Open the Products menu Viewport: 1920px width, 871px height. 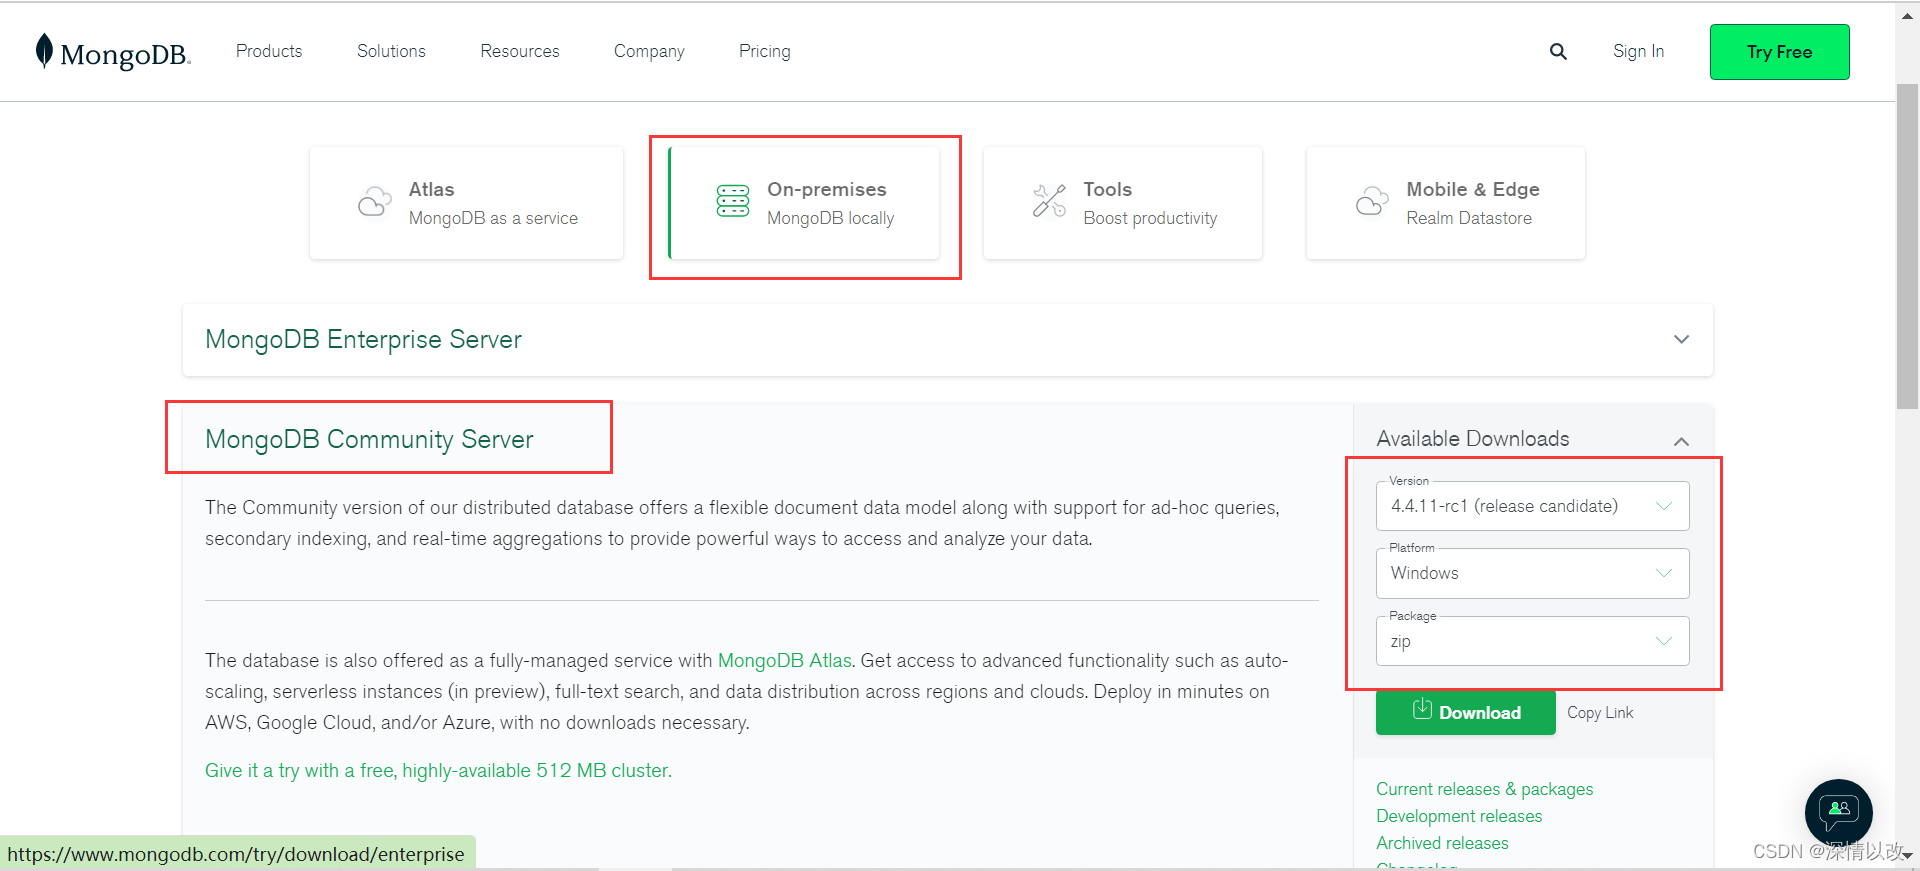coord(269,51)
